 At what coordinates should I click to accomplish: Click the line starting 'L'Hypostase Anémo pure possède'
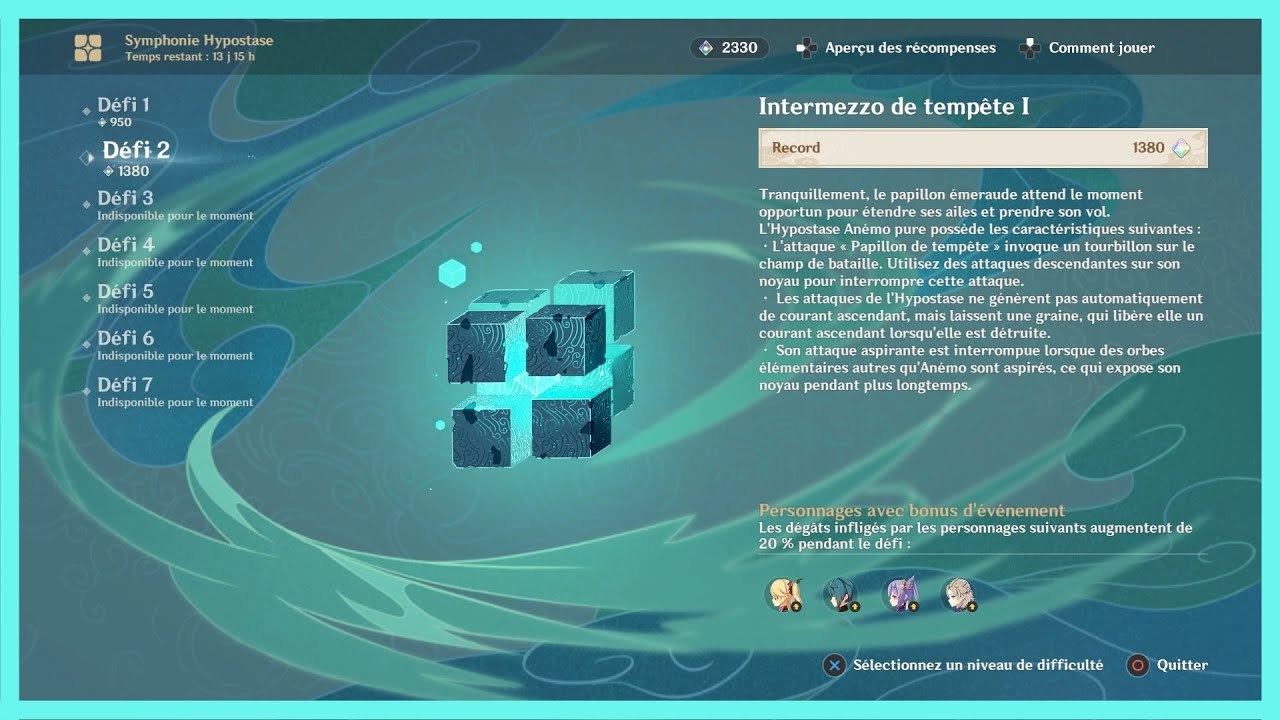click(981, 229)
